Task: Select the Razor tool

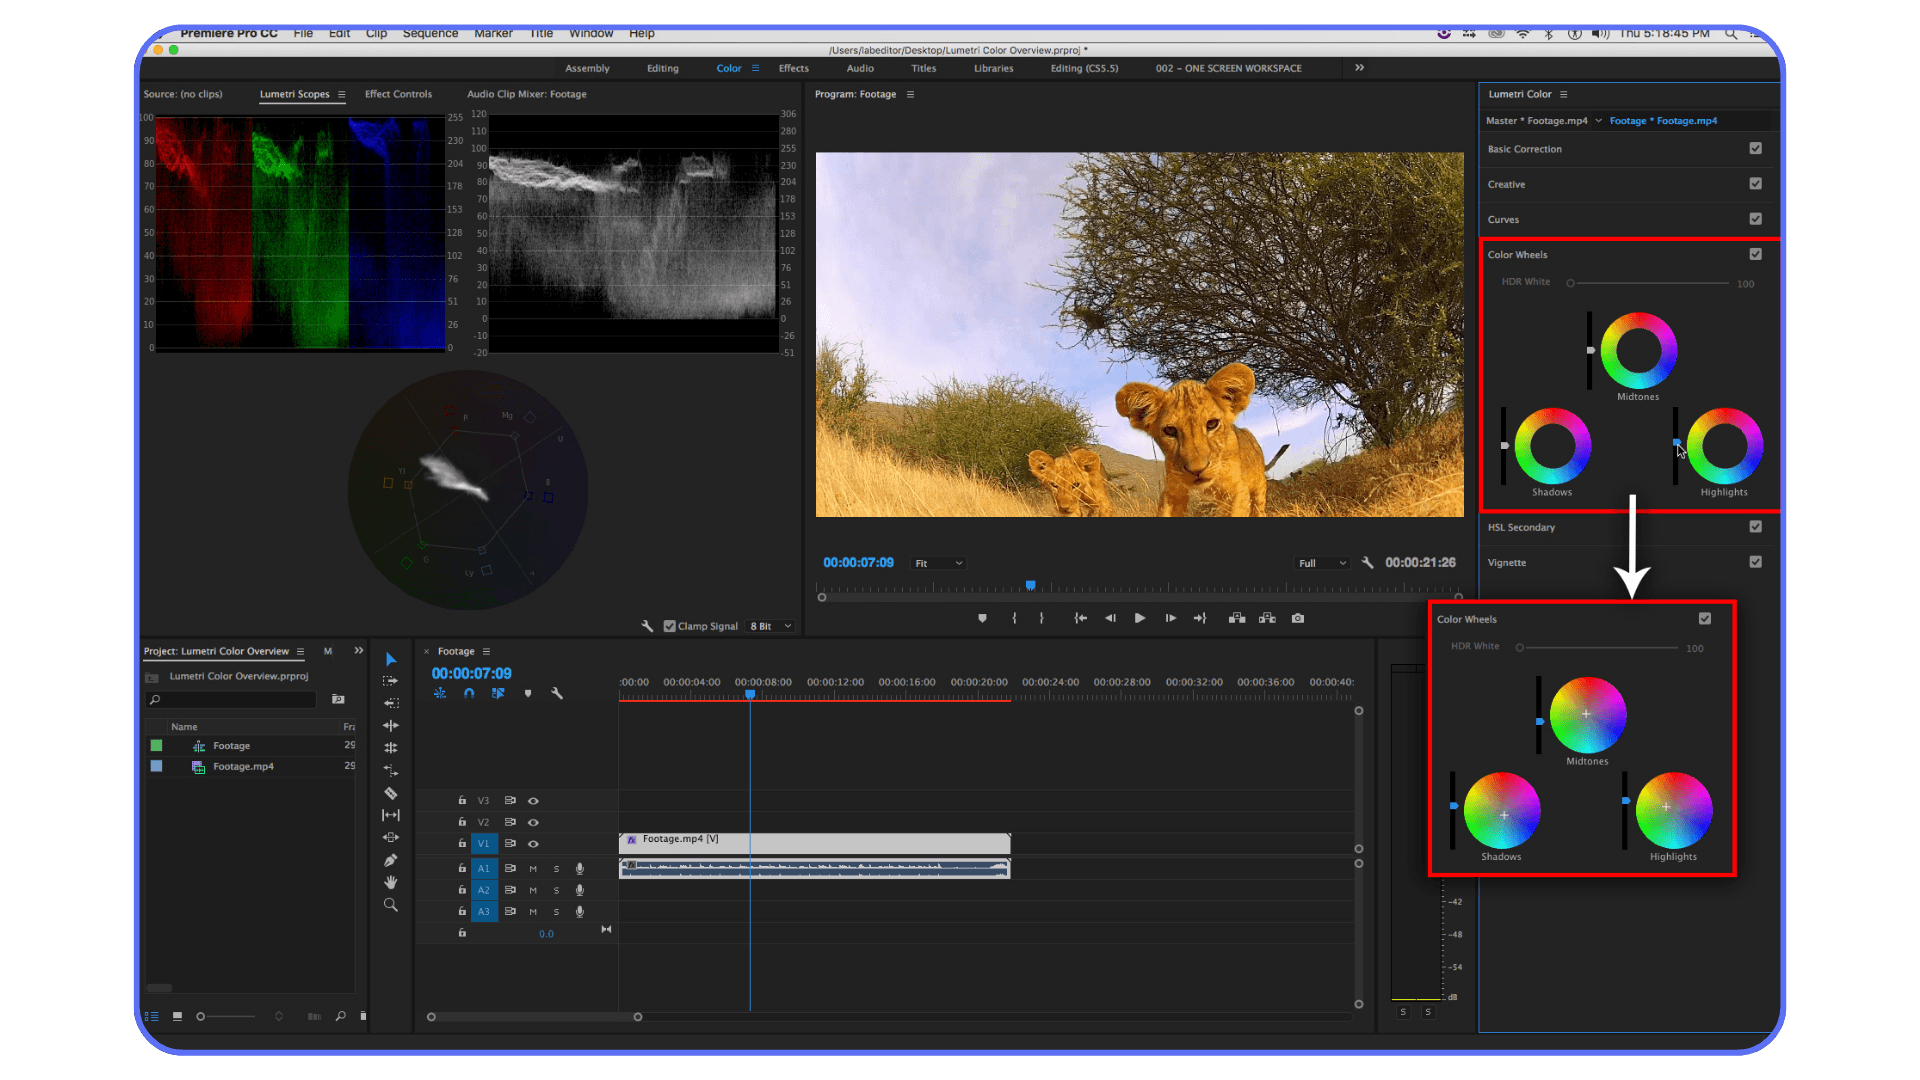Action: [391, 792]
